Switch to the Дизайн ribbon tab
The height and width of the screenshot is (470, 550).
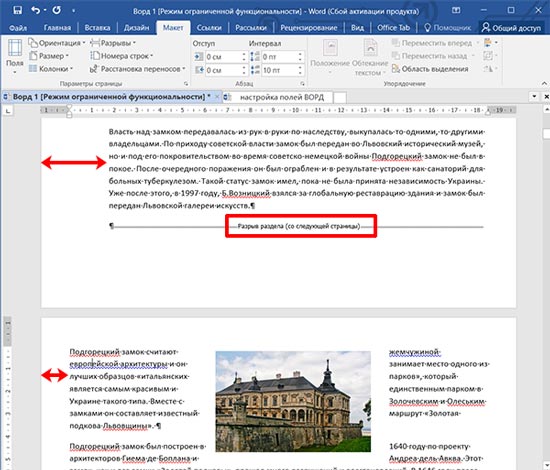[136, 28]
